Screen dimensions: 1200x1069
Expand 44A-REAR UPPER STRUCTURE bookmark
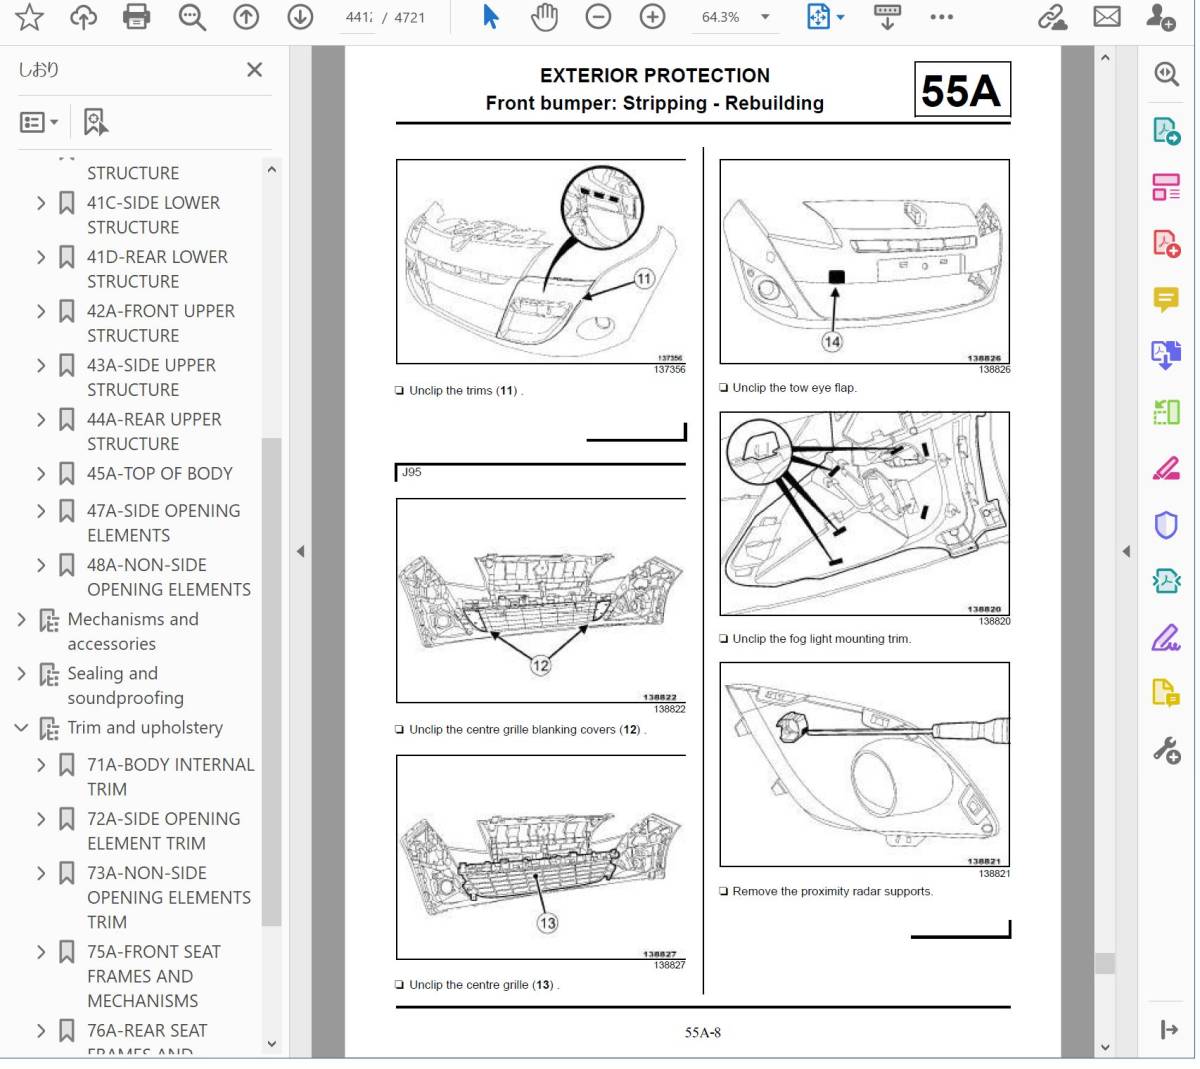(41, 419)
